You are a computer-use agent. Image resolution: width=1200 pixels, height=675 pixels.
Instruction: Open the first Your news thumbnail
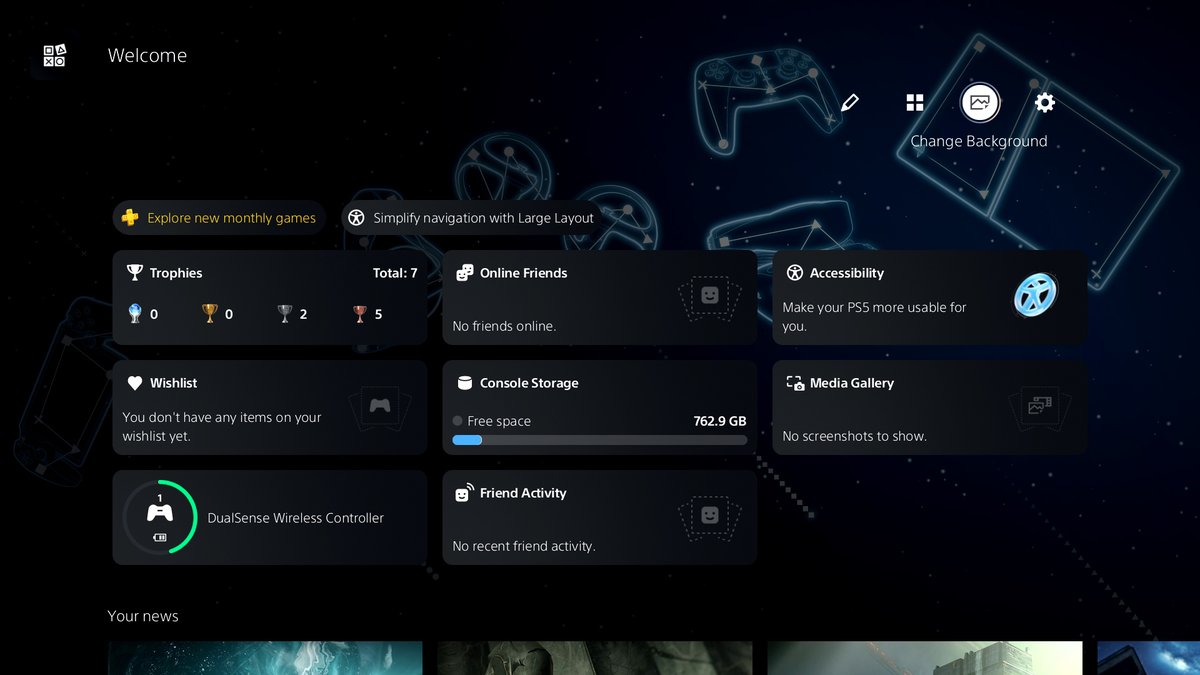coord(265,658)
